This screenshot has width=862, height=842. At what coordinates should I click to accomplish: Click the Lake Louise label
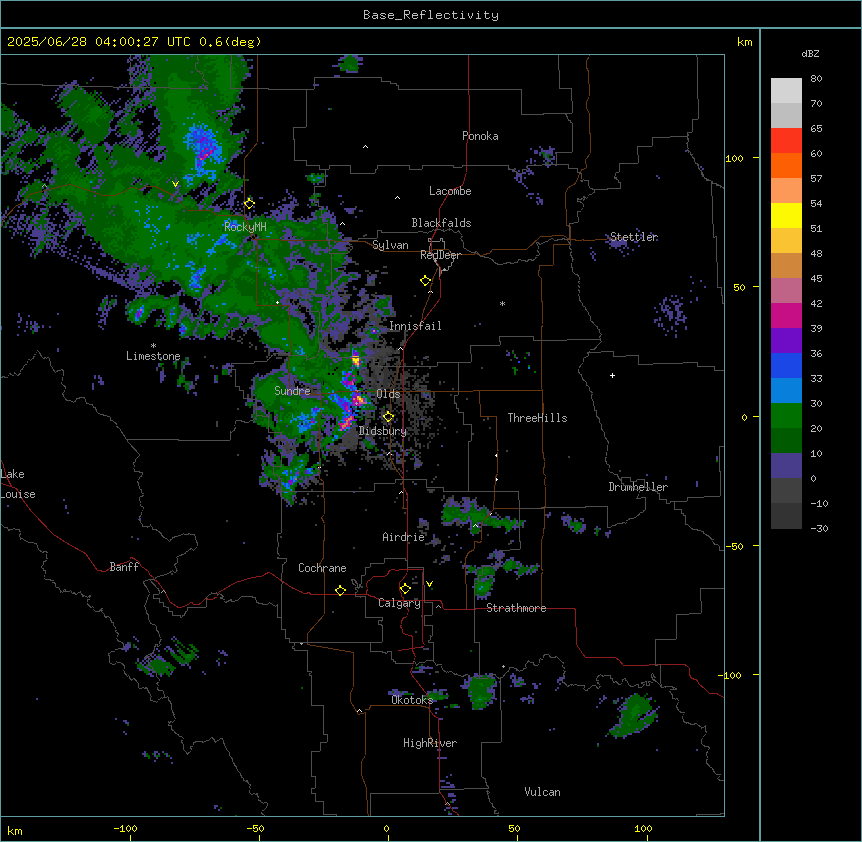[x=18, y=484]
